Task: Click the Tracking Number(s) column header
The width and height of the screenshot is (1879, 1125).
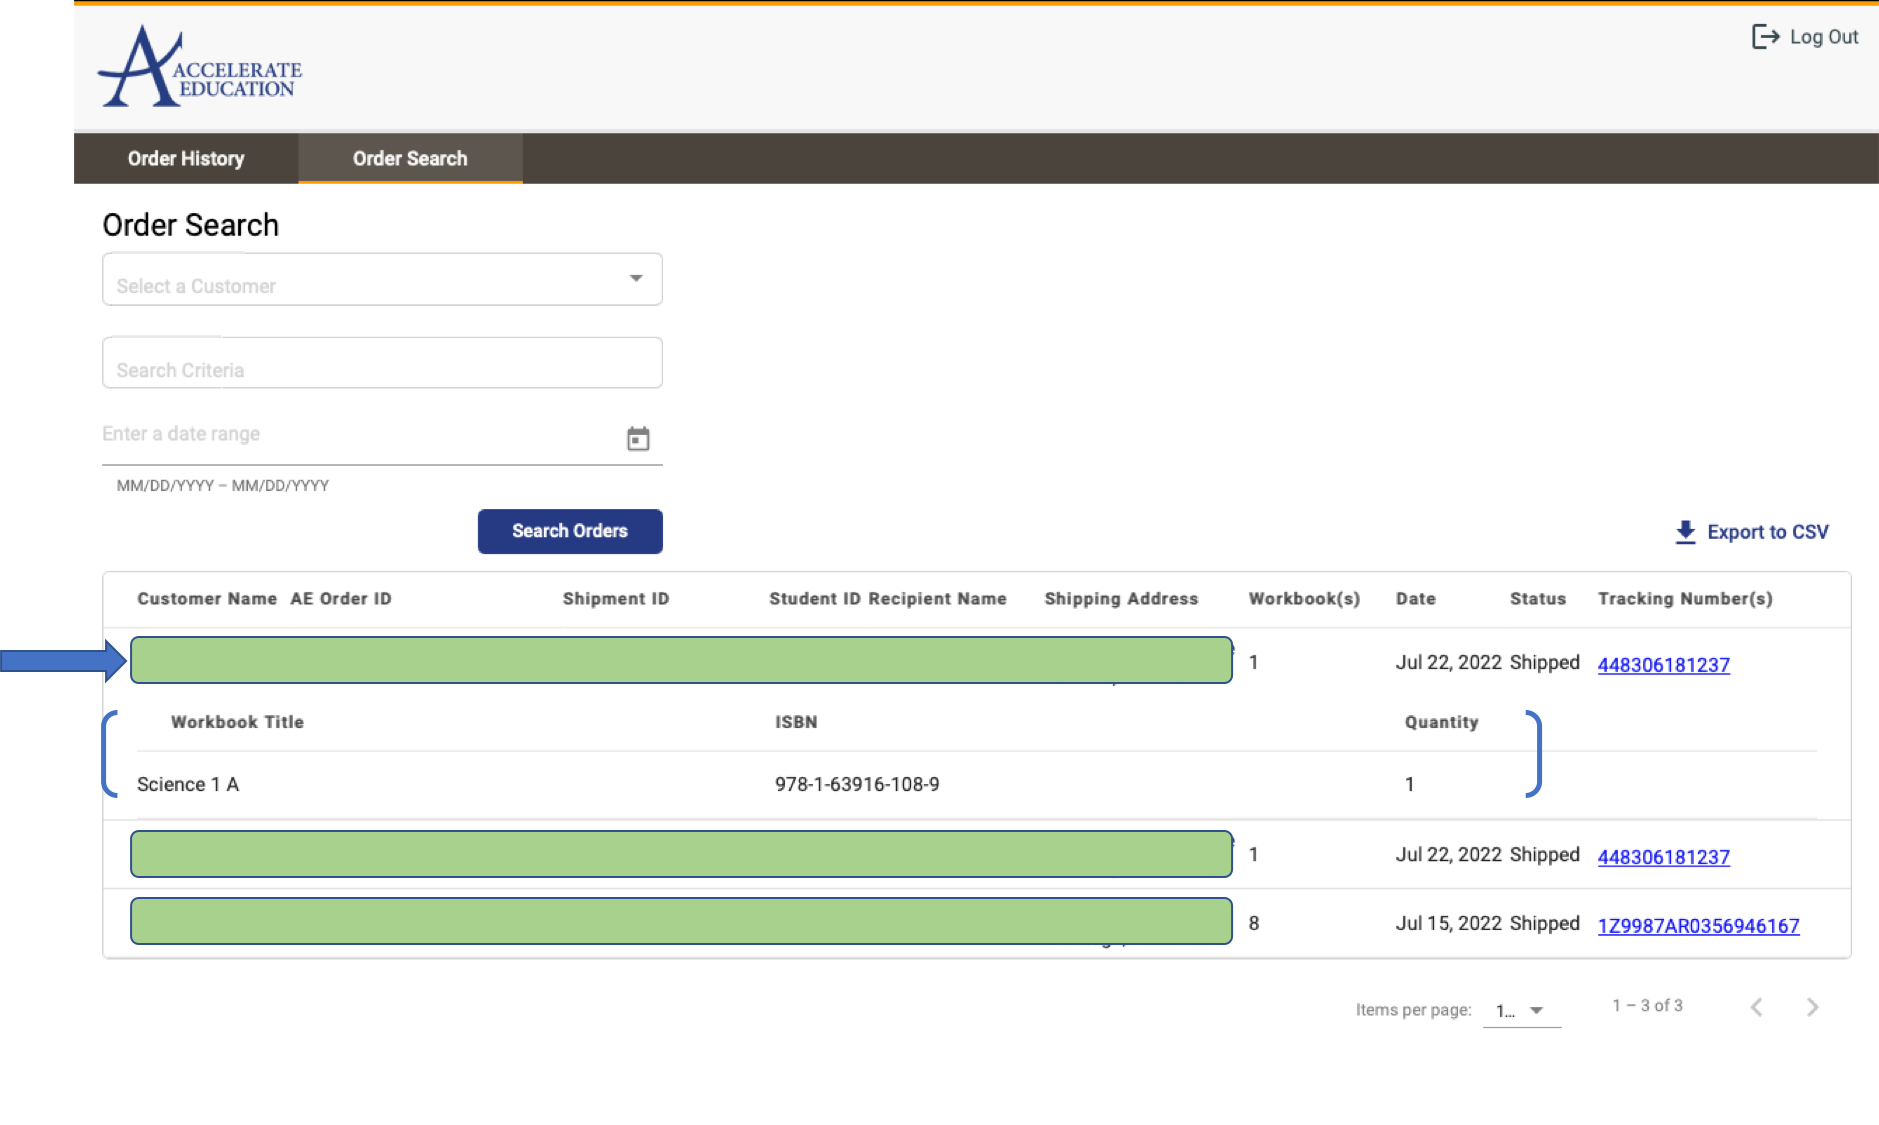Action: coord(1685,599)
